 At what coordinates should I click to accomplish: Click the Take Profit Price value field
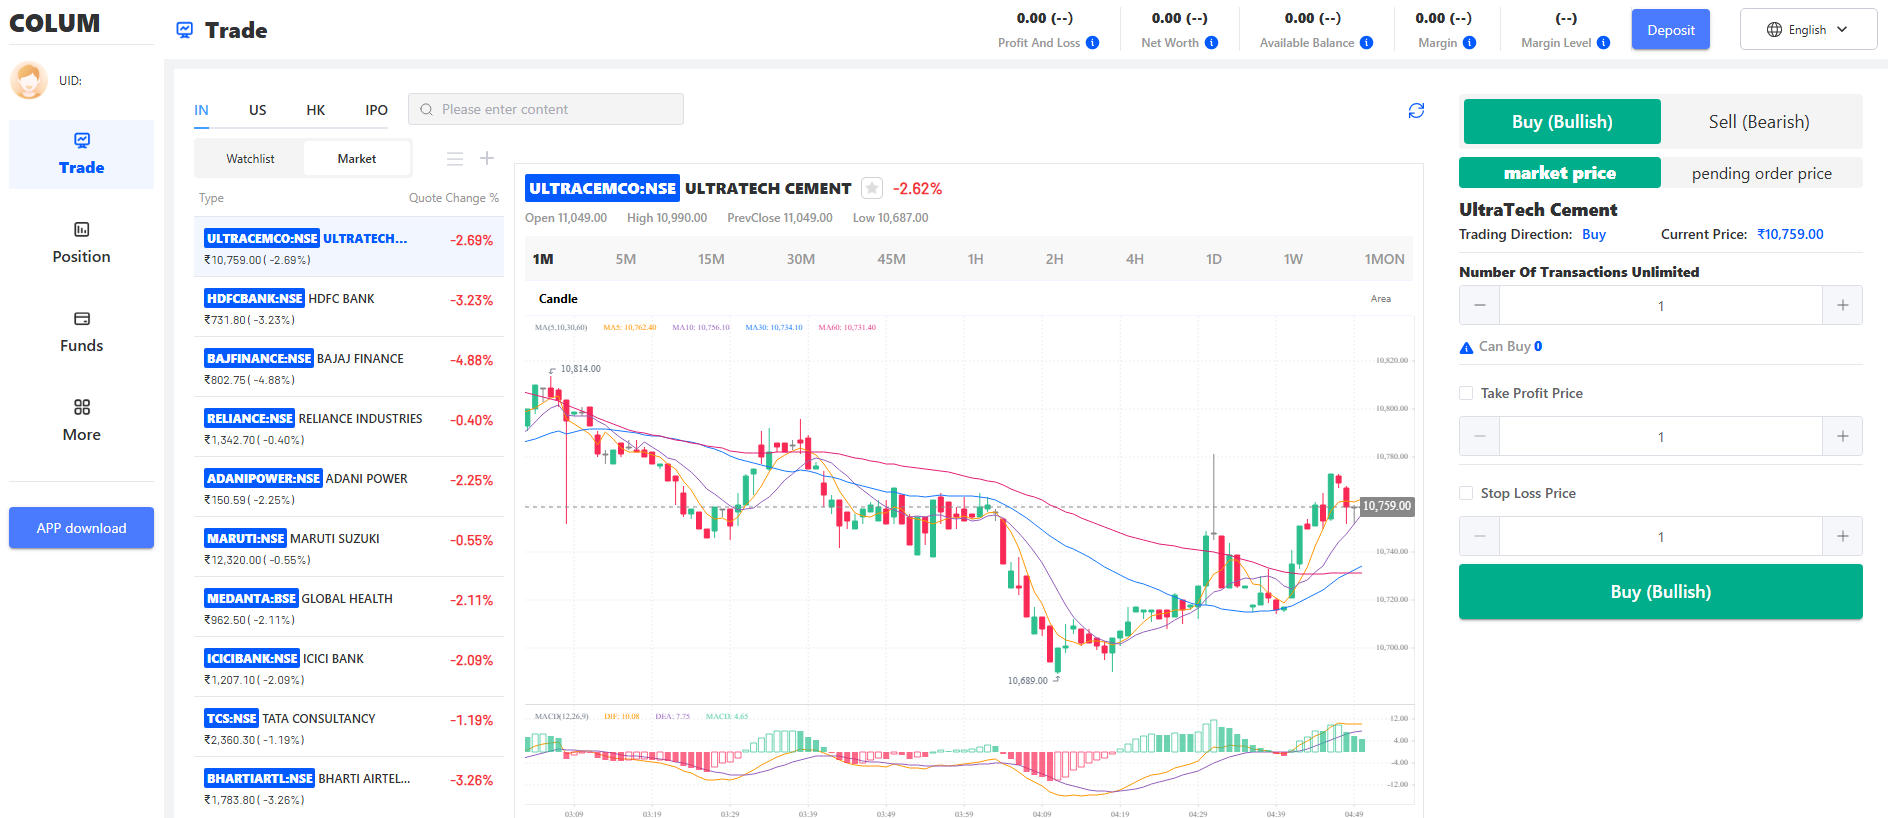(1661, 436)
